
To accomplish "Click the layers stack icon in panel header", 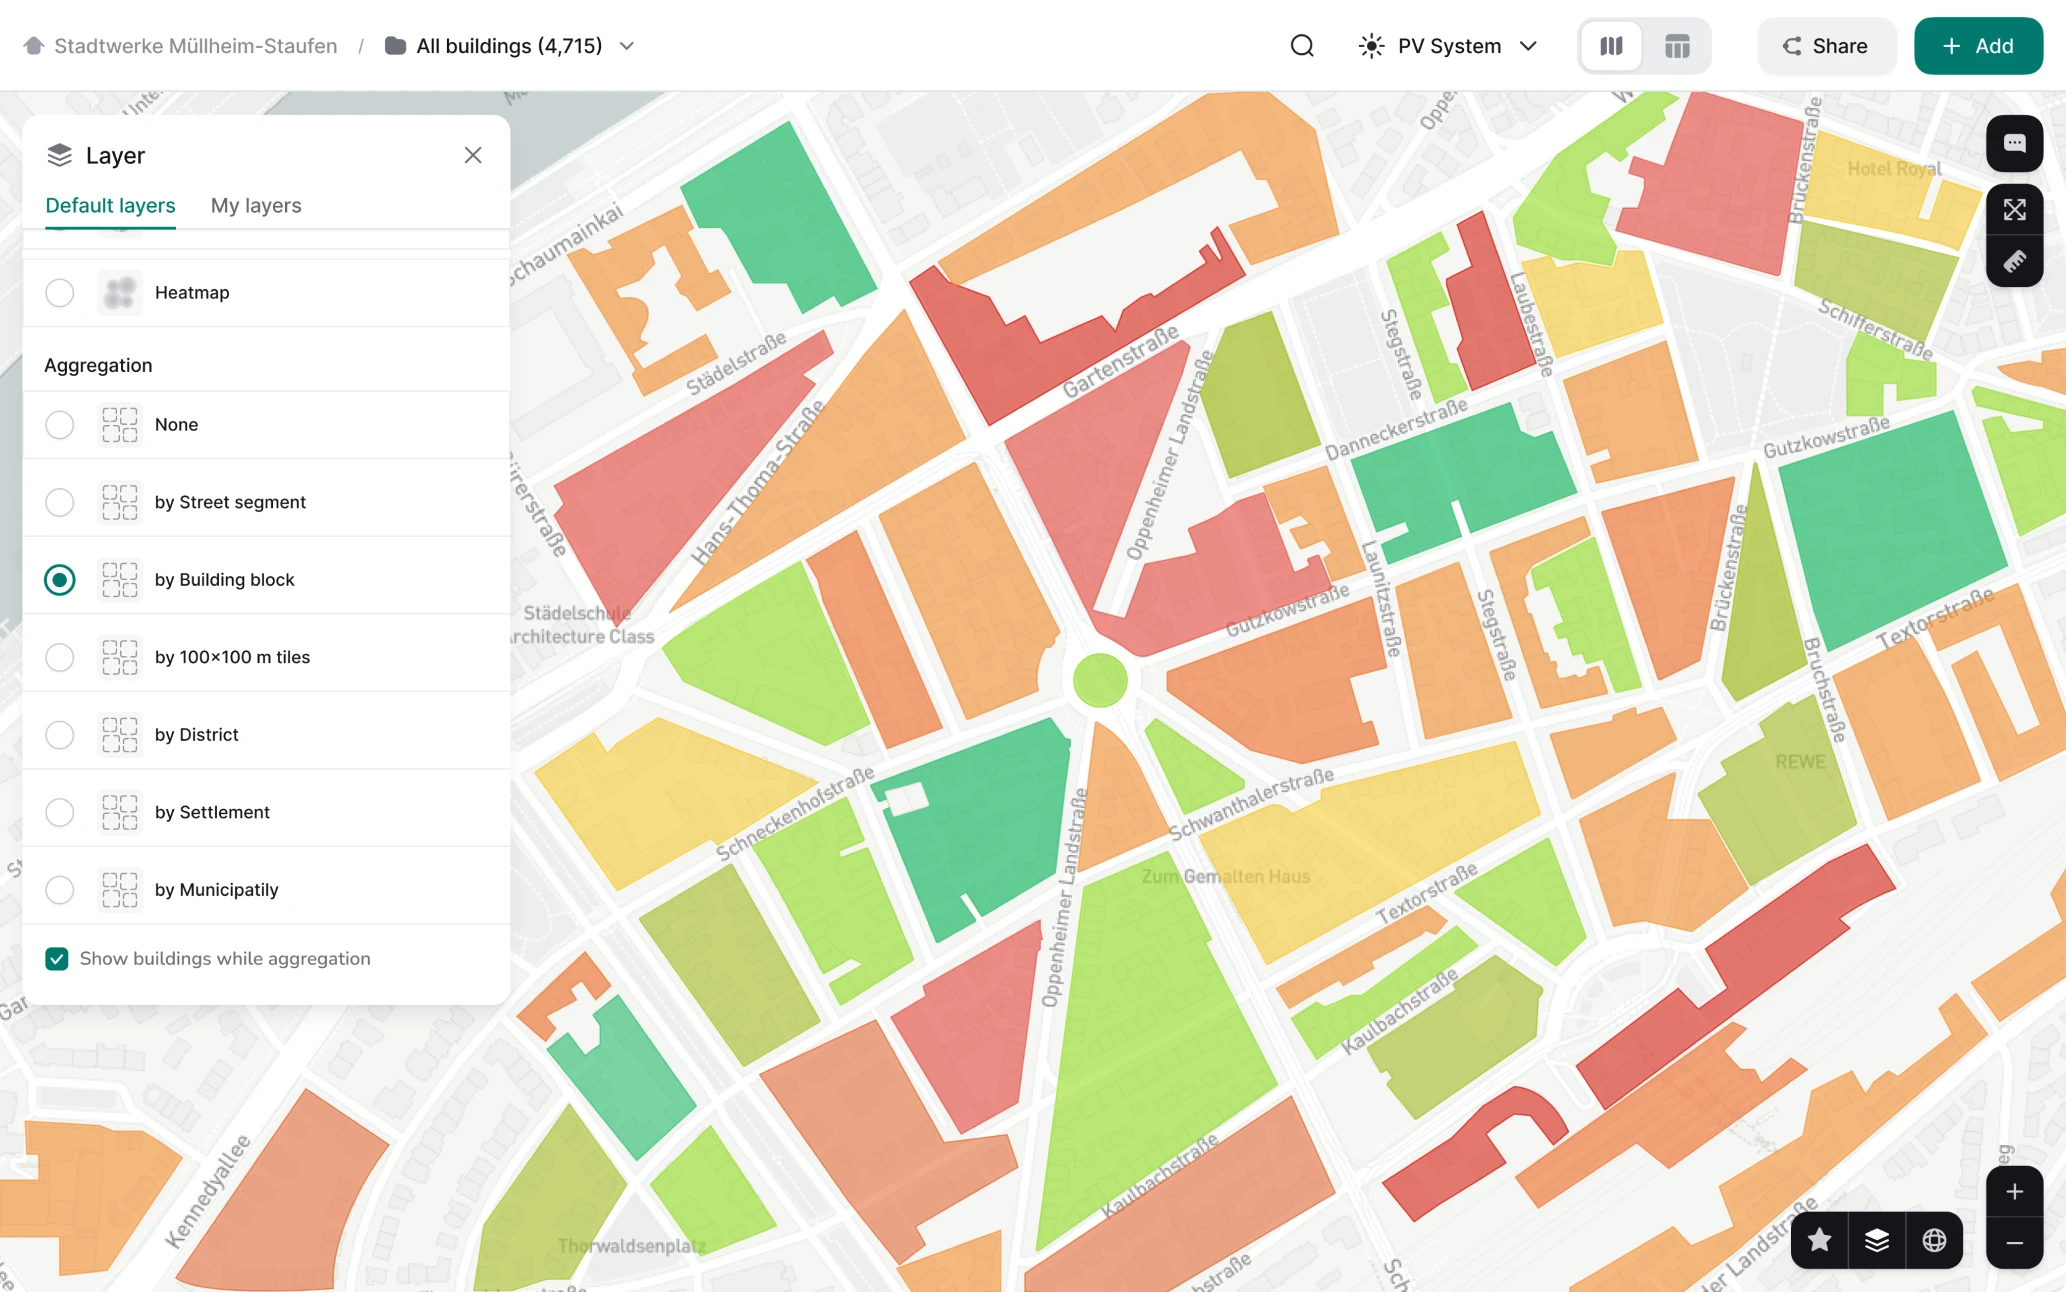I will (60, 155).
